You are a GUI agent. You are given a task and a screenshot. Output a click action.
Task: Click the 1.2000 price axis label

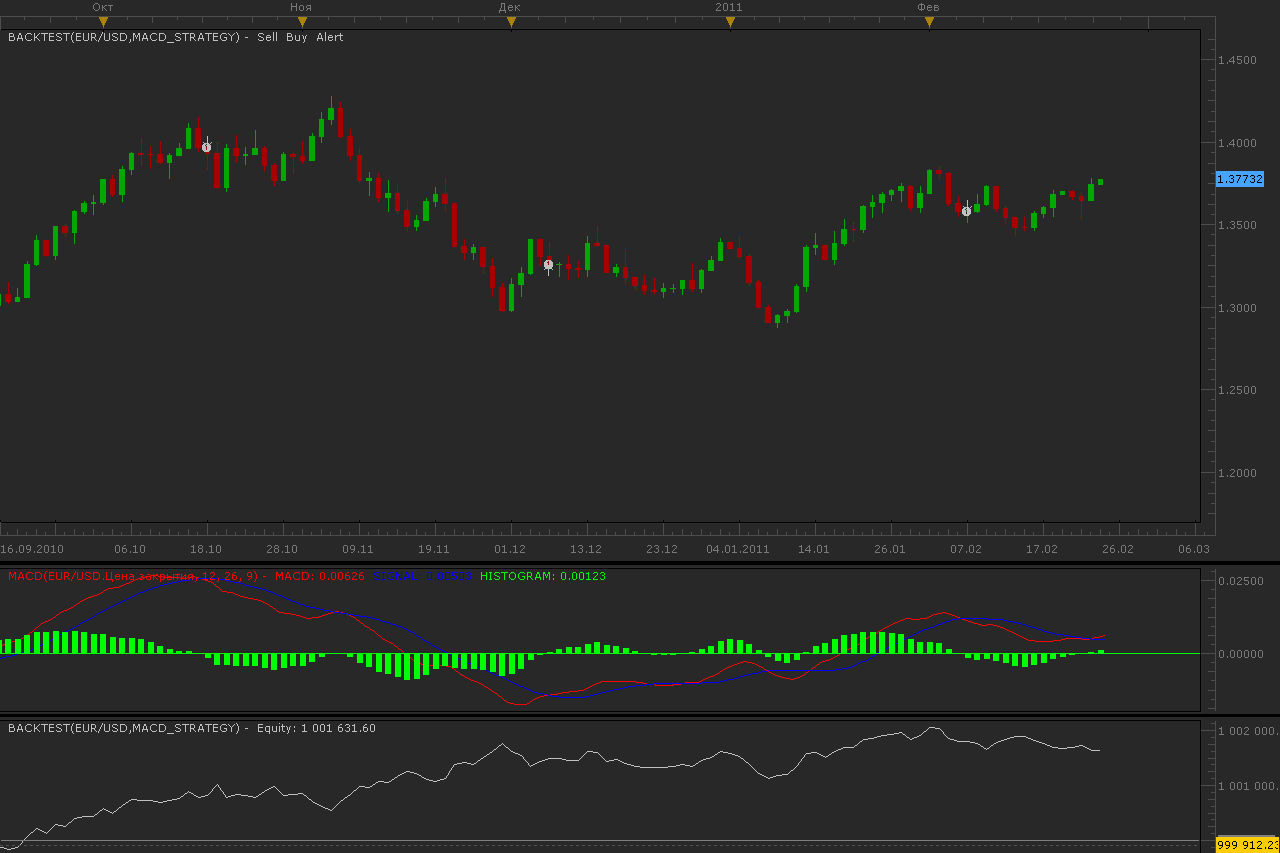tap(1237, 473)
